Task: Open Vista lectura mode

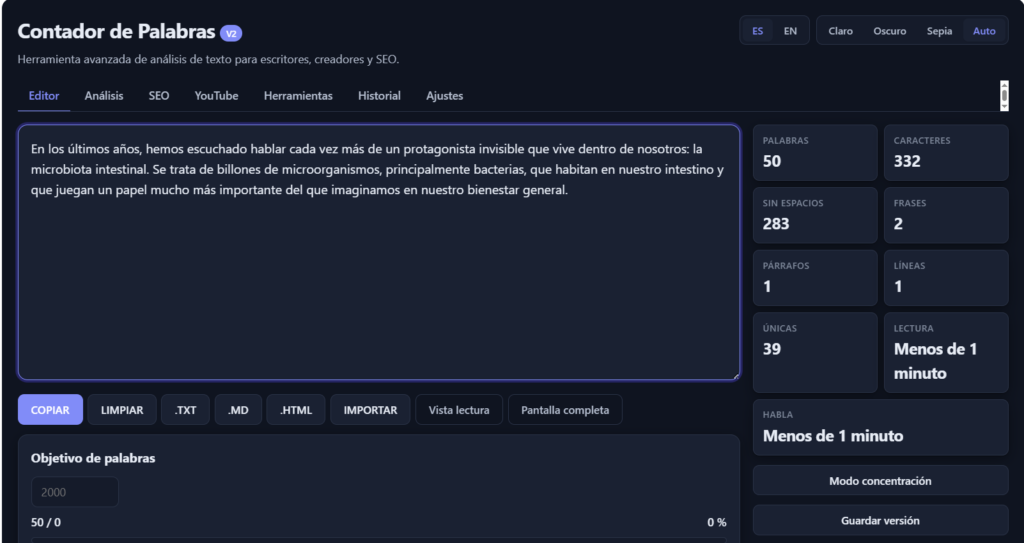Action: coord(459,410)
